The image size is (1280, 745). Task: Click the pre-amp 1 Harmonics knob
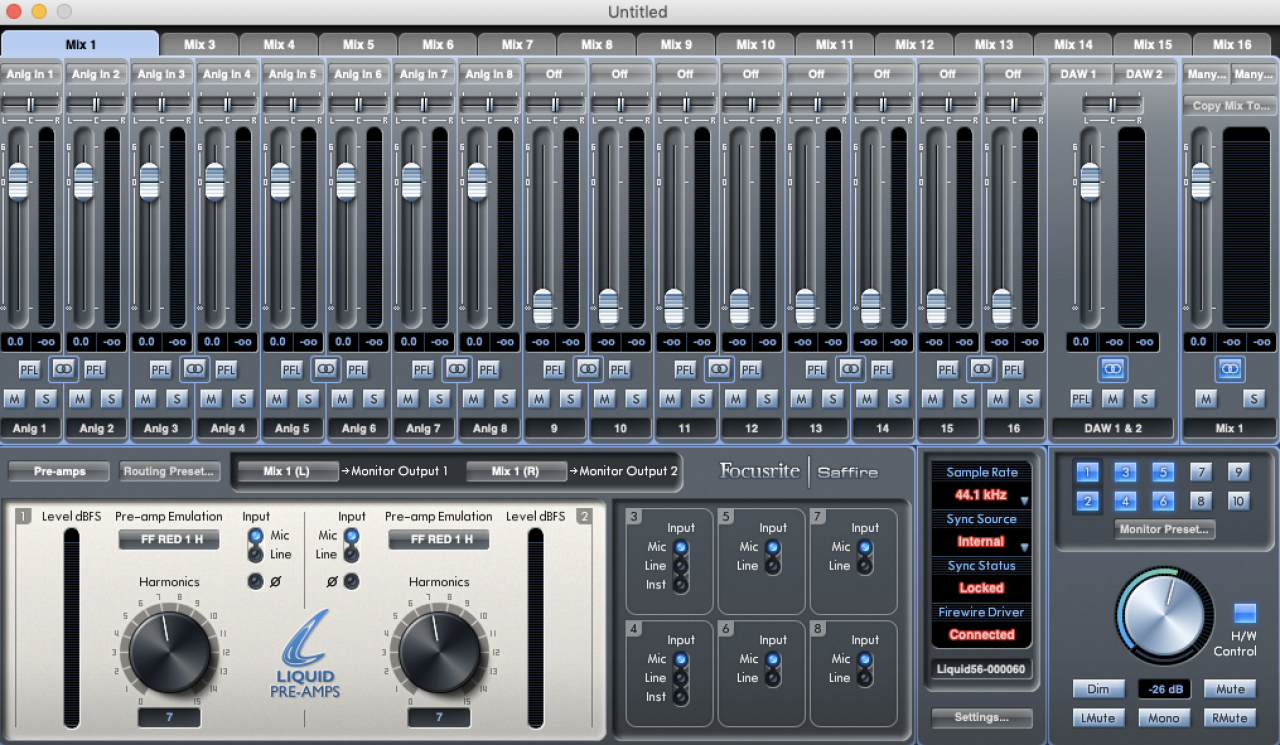tap(170, 652)
